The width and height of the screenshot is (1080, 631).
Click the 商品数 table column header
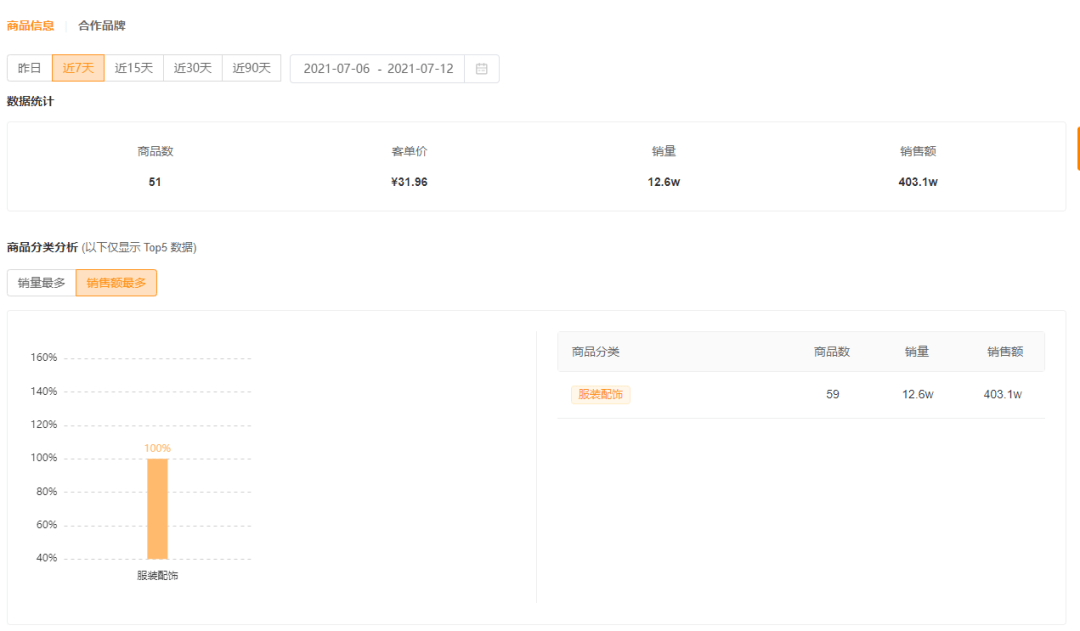pos(832,352)
